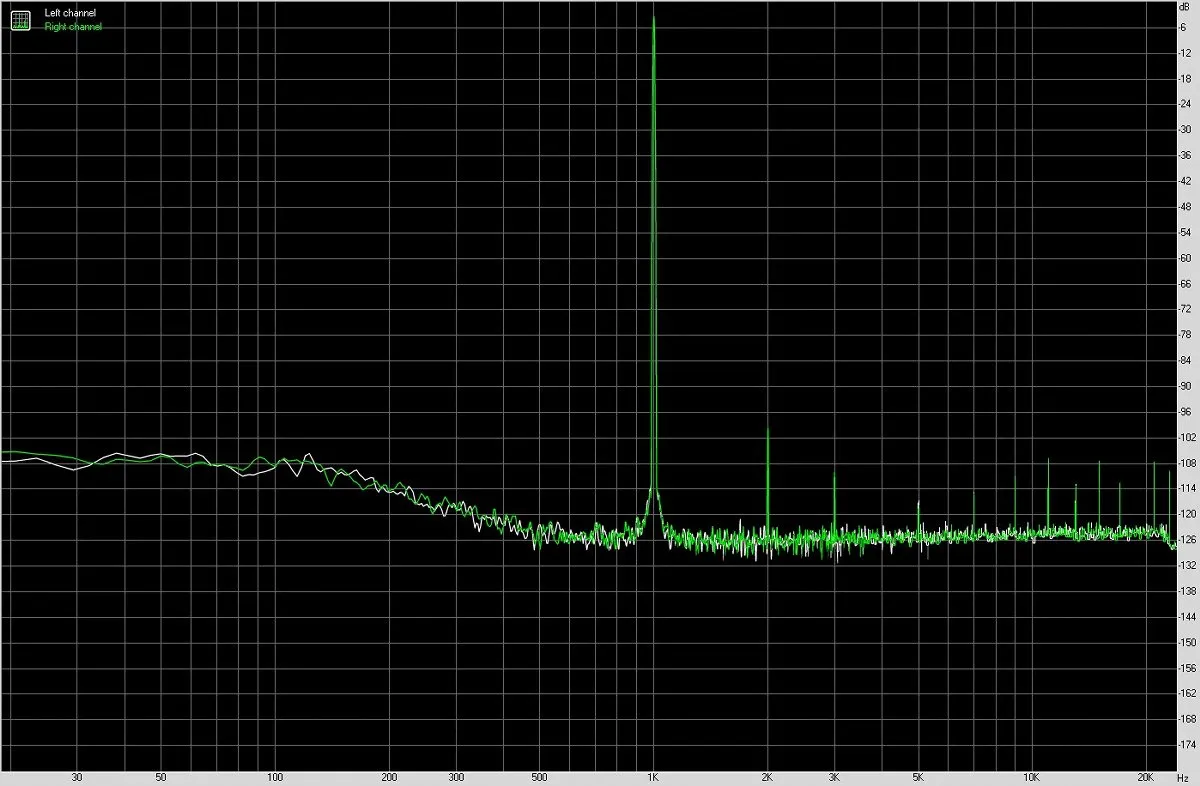Click the -108 dB axis label

point(1187,463)
